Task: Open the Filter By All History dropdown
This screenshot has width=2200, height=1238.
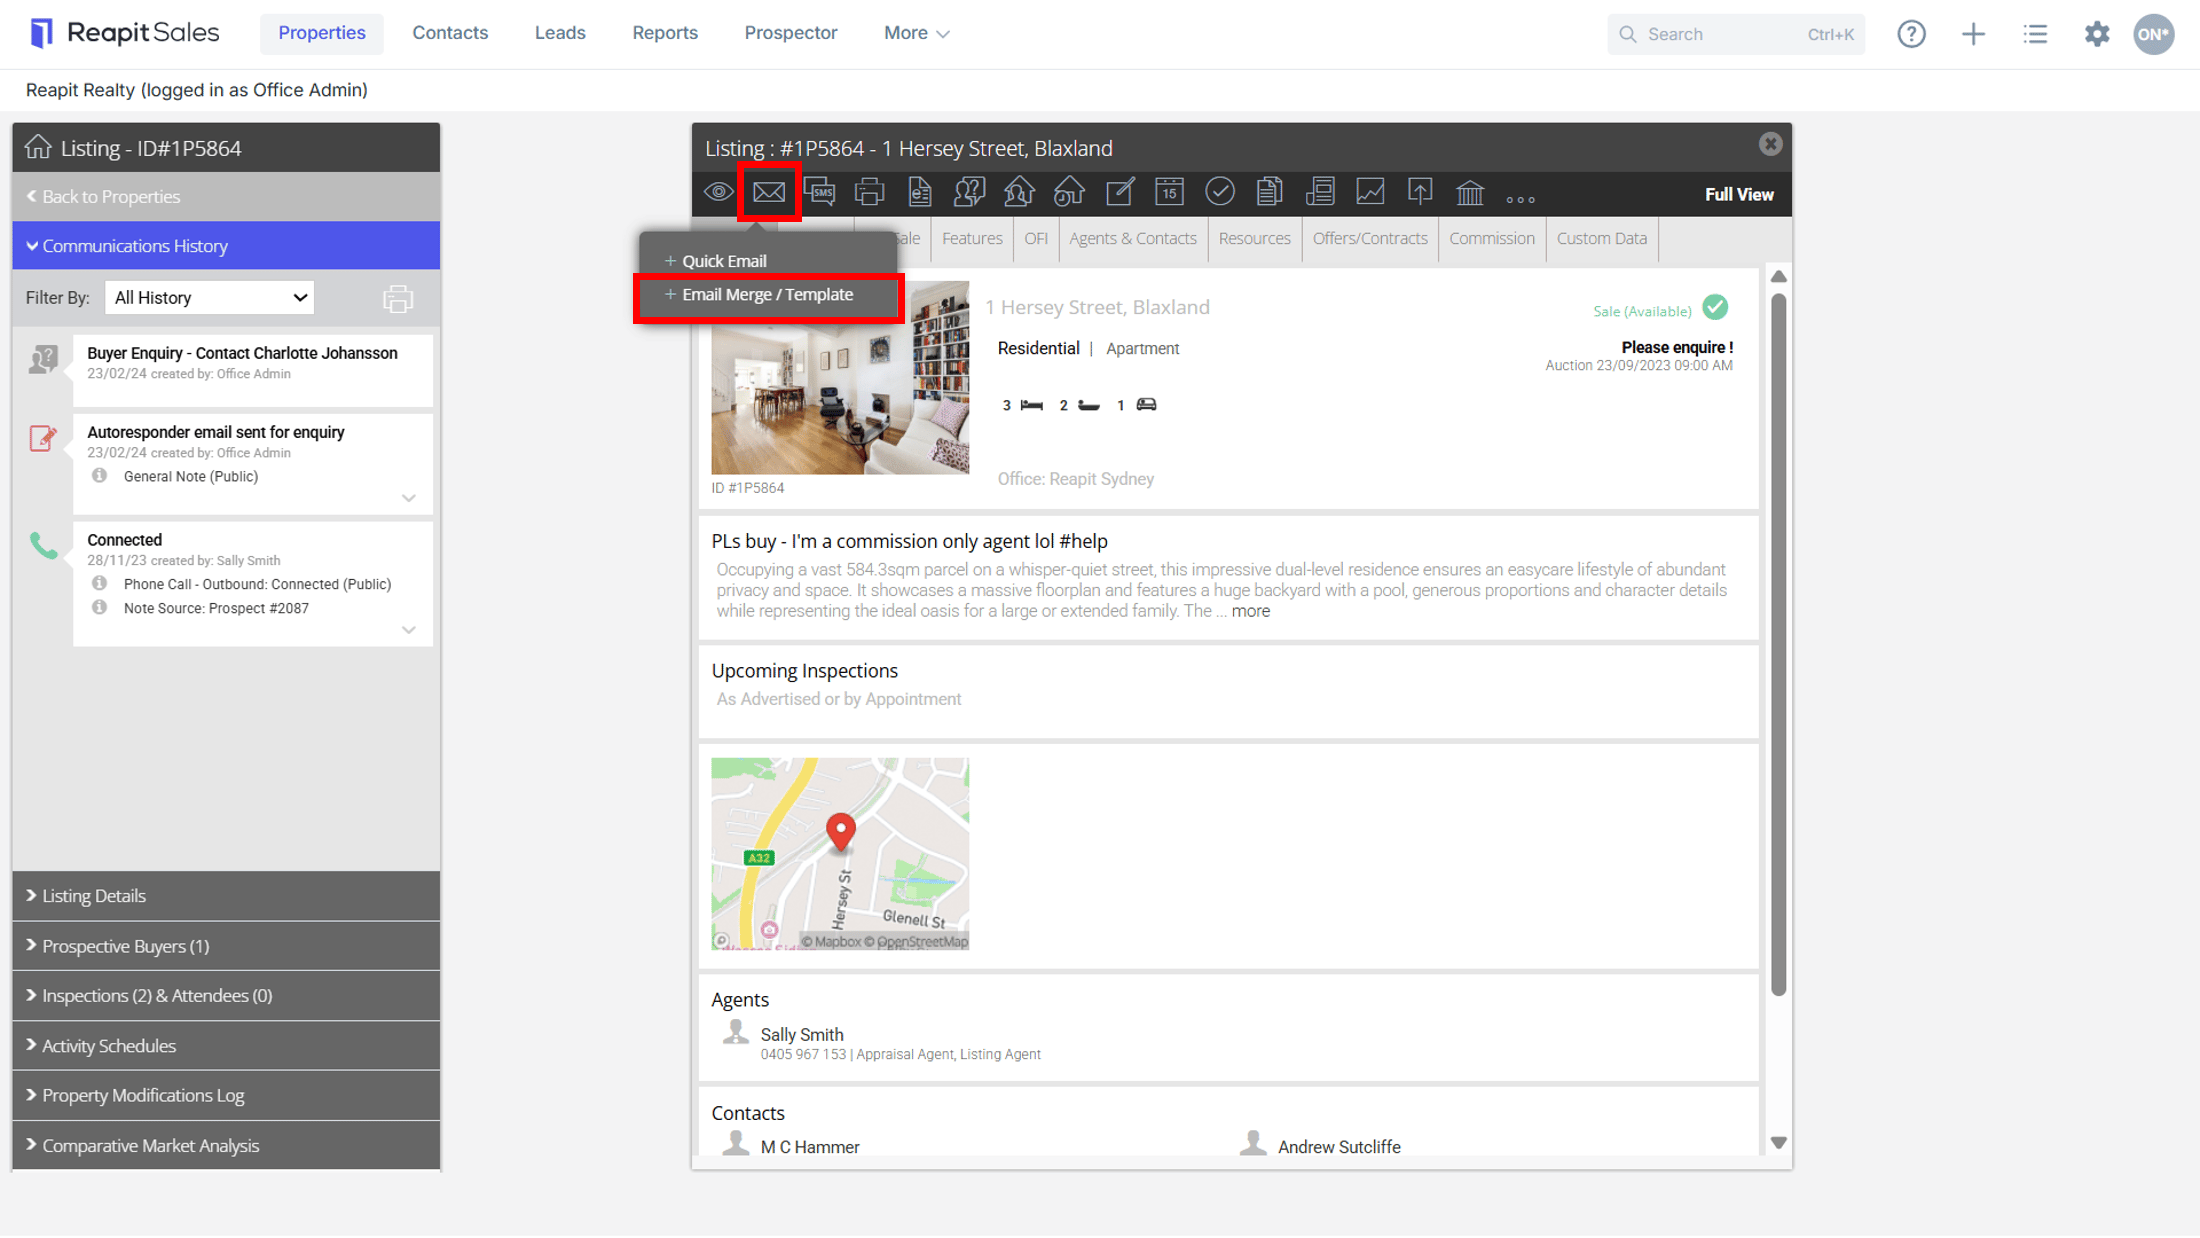Action: 209,298
